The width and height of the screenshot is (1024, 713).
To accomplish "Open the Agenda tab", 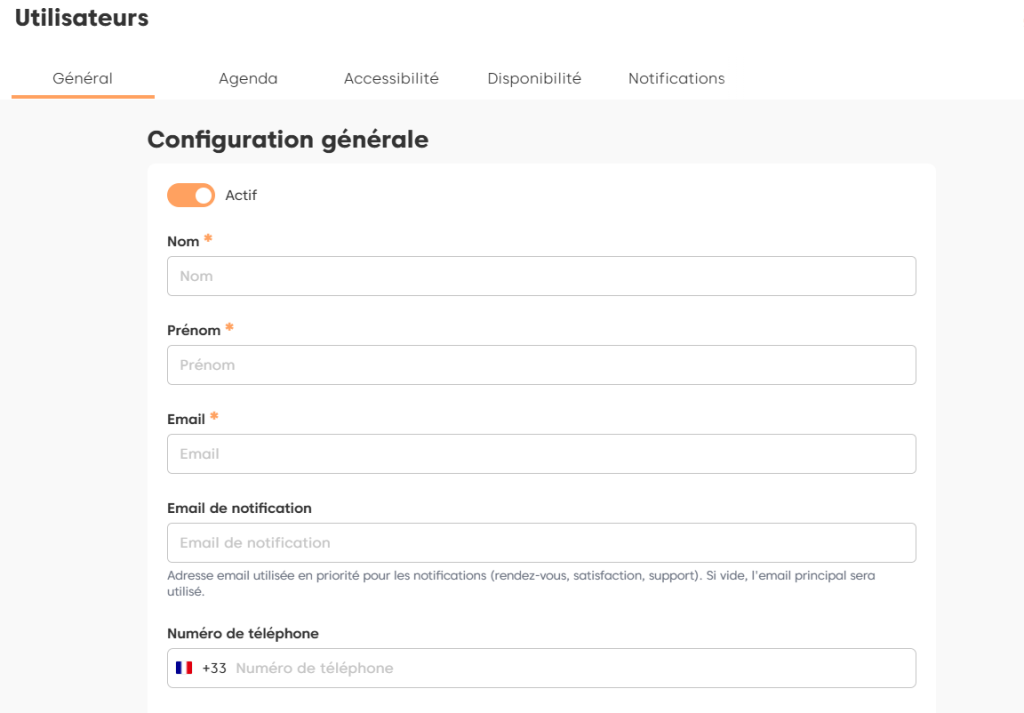I will click(x=248, y=78).
